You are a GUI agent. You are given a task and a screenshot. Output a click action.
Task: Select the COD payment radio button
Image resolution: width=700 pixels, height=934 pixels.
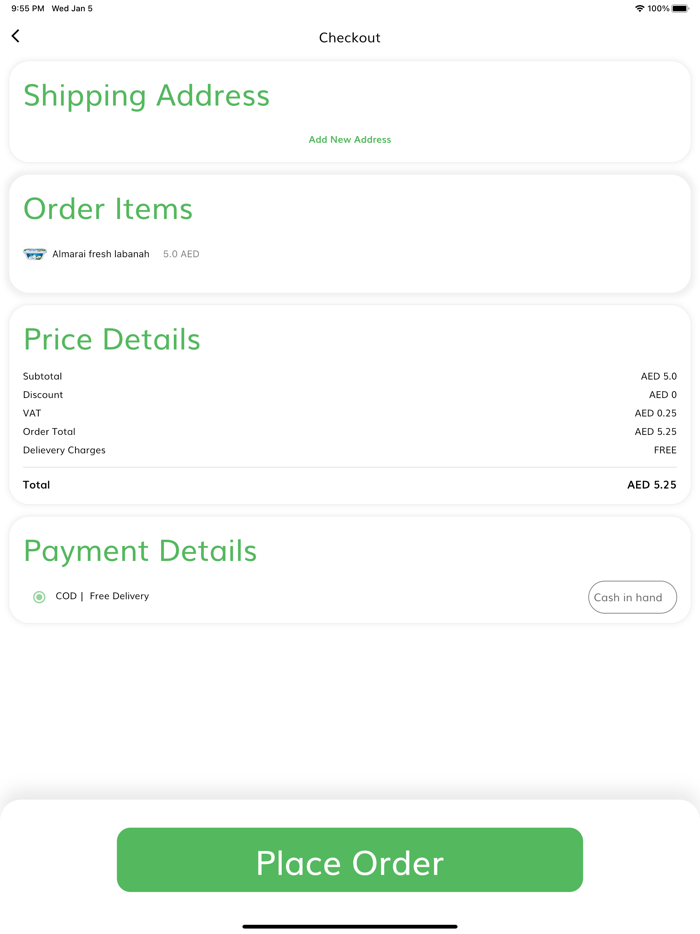(39, 597)
